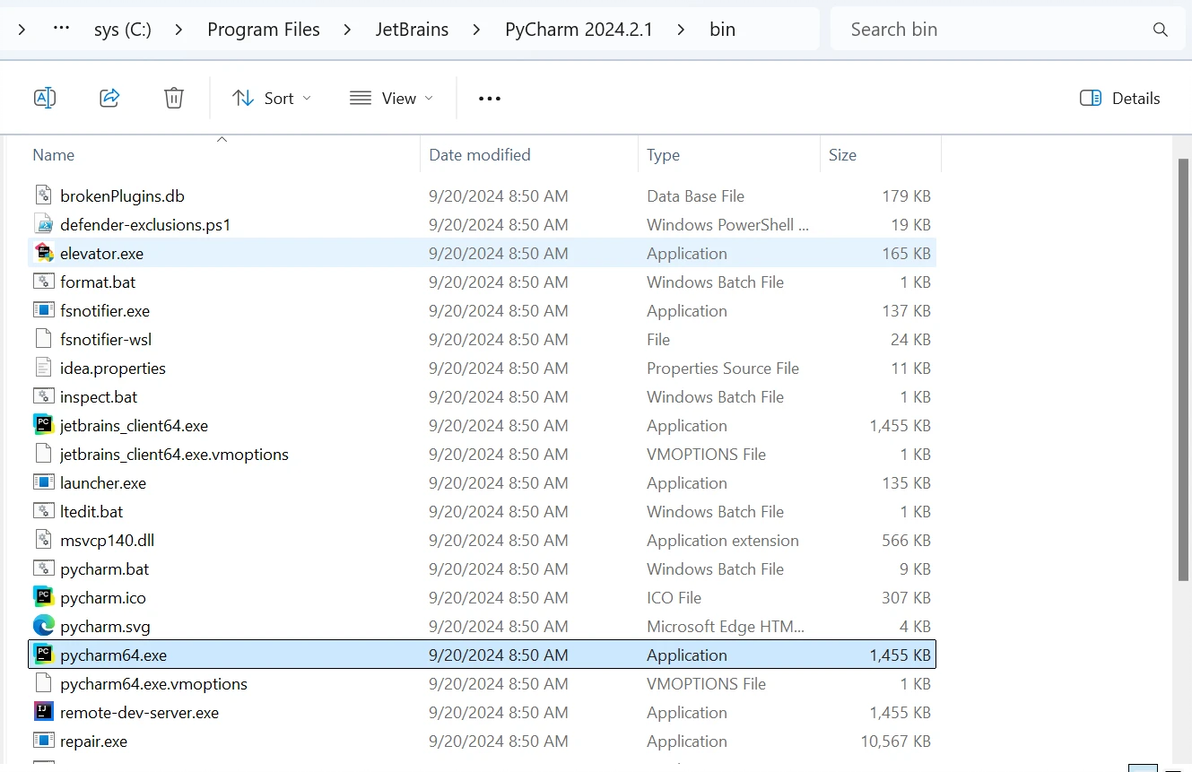
Task: Click the fsnotifier-wsl blank file icon
Action: (43, 339)
